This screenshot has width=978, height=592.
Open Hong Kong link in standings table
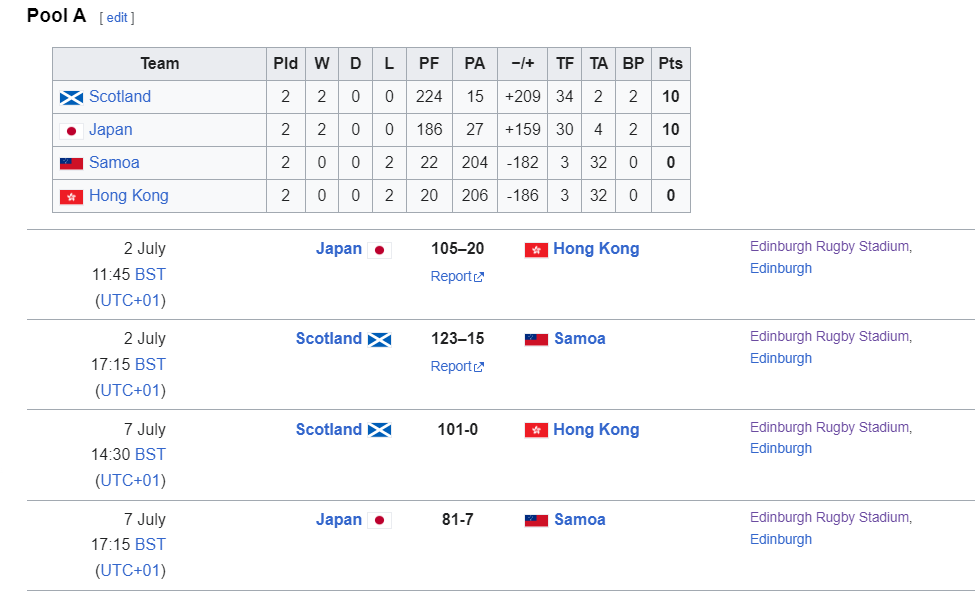pos(128,196)
